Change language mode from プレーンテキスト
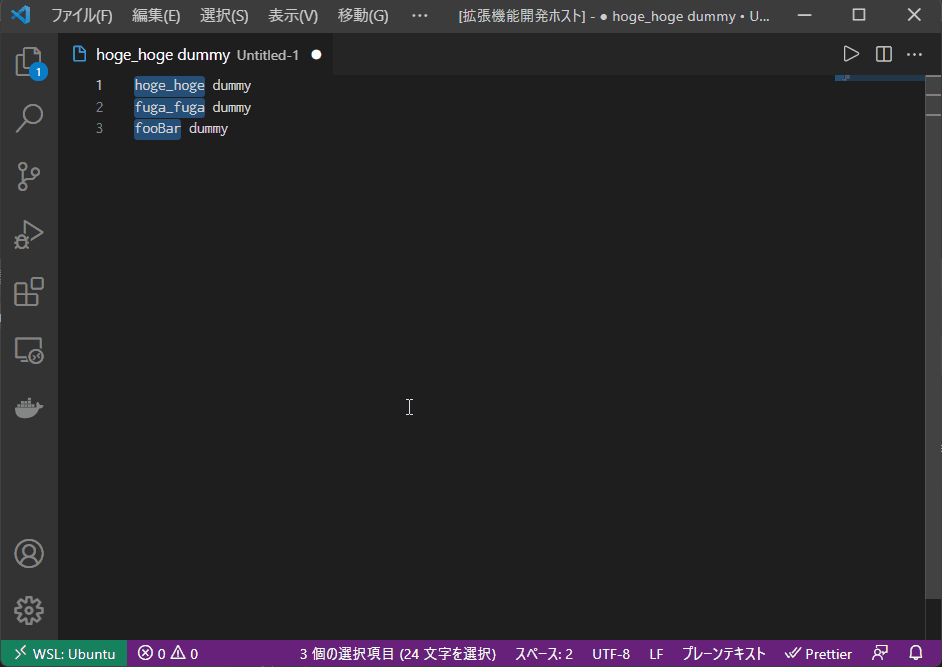942x667 pixels. 723,654
